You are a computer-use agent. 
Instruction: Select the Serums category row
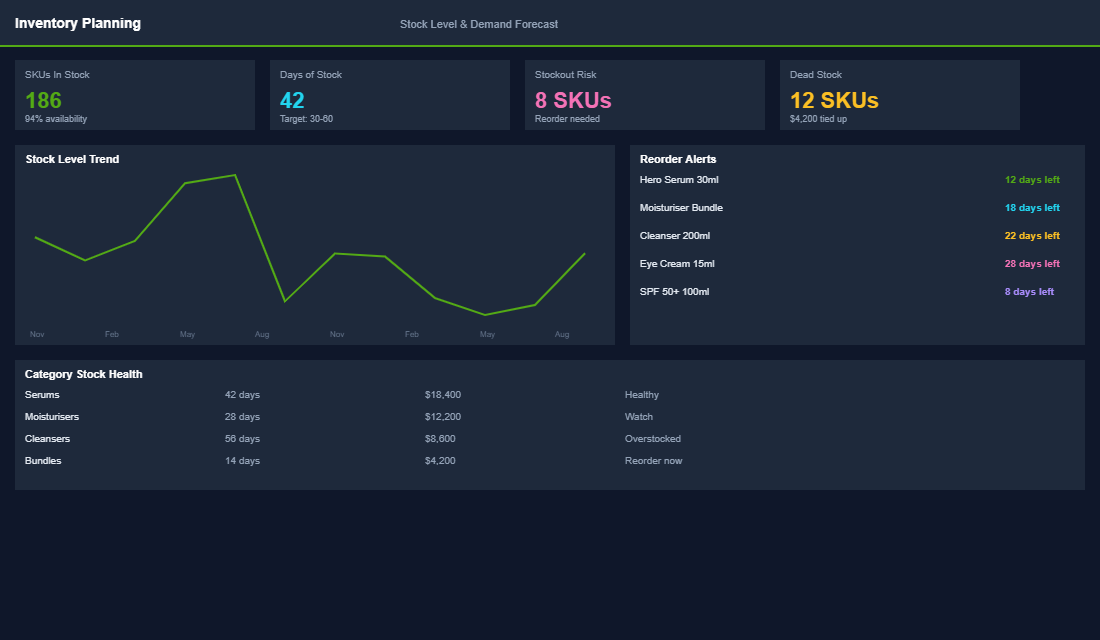pyautogui.click(x=42, y=395)
